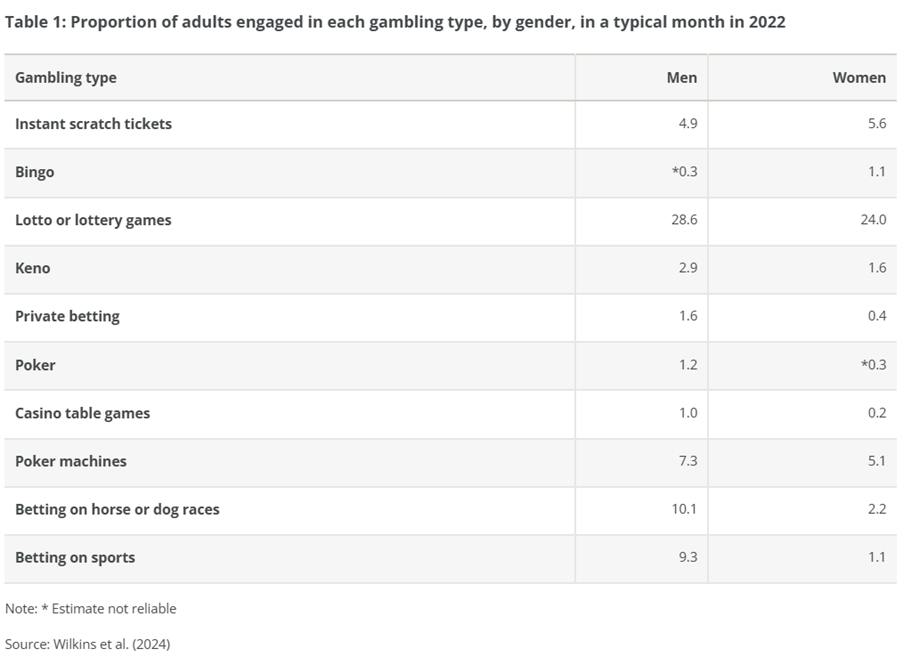903x657 pixels.
Task: Click the Women value 24.0 for Lotto
Action: click(872, 220)
